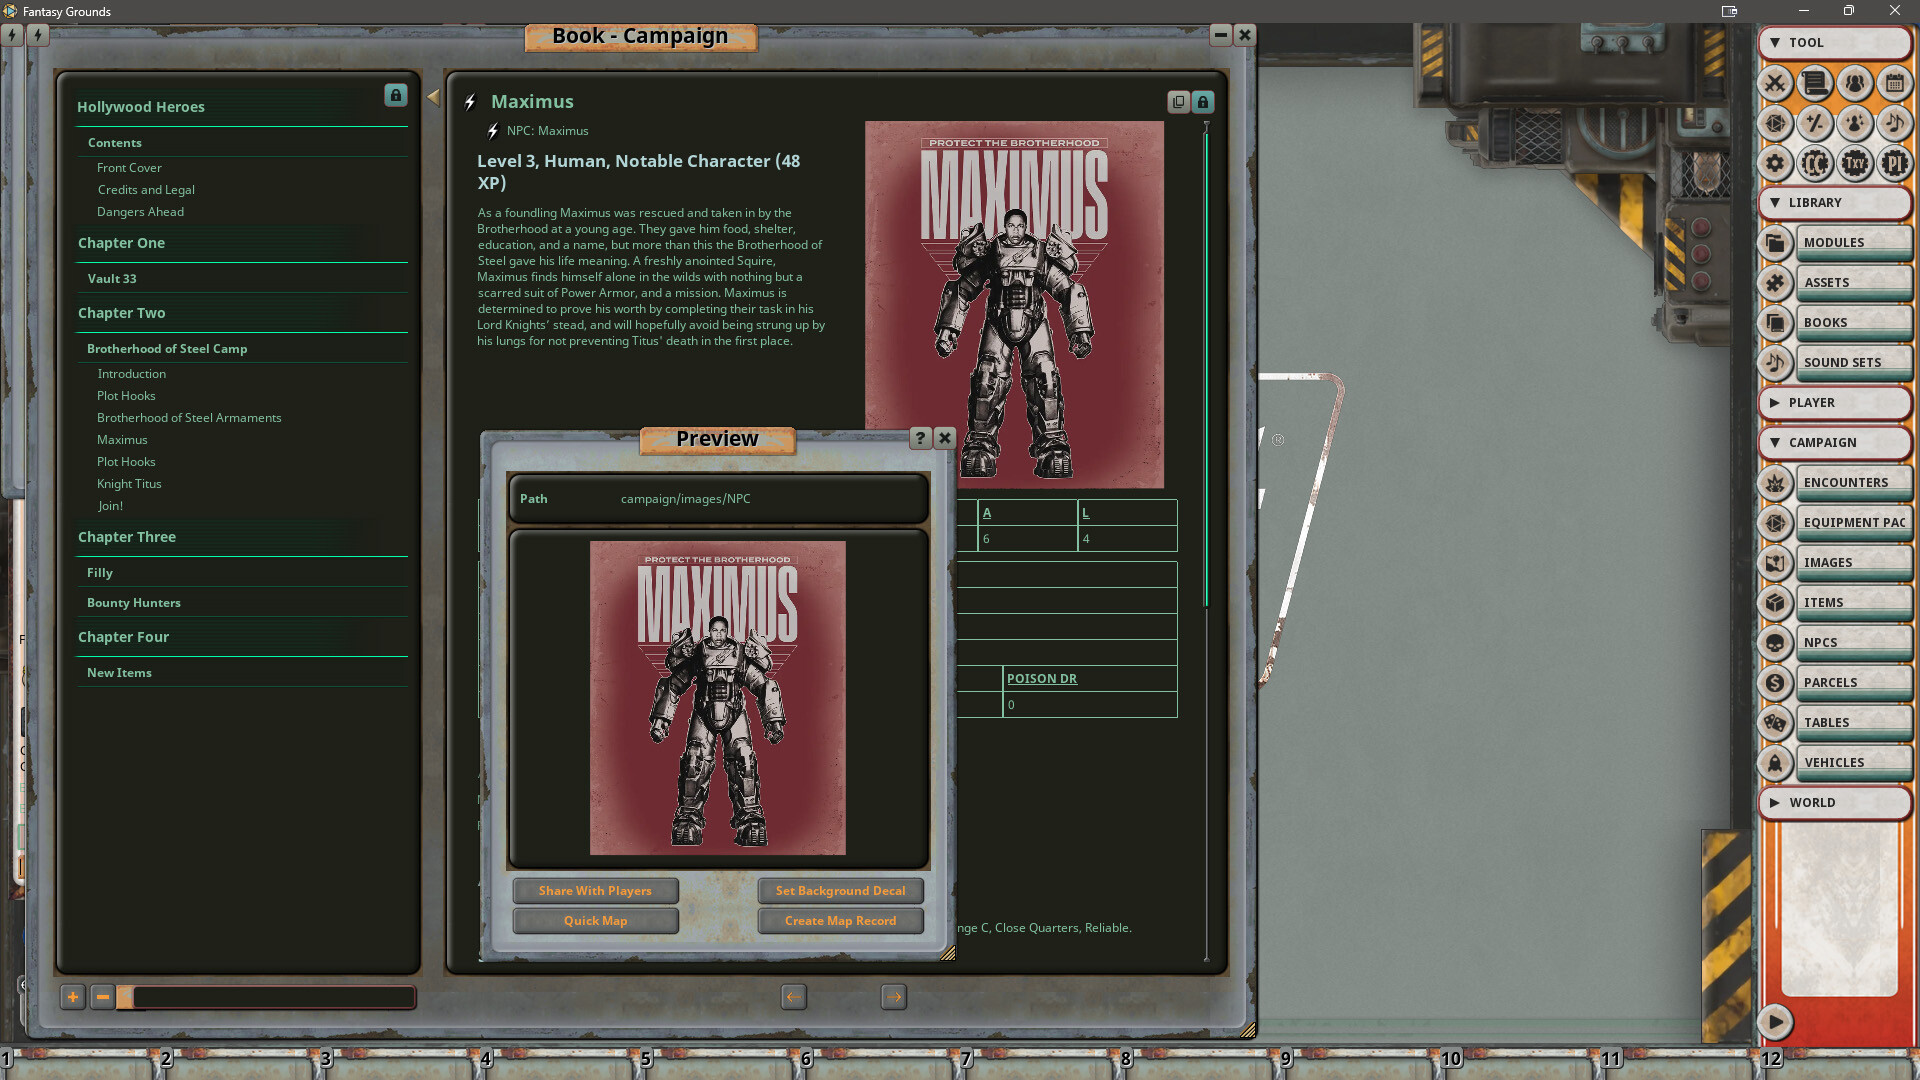
Task: Open the Combat Tracker crossed-swords tool
Action: tap(1775, 84)
